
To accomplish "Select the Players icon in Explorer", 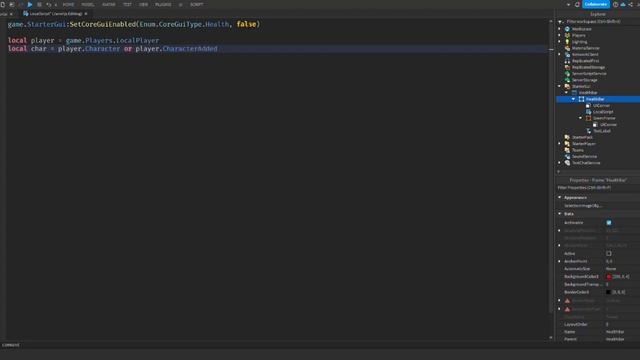I will (x=567, y=36).
